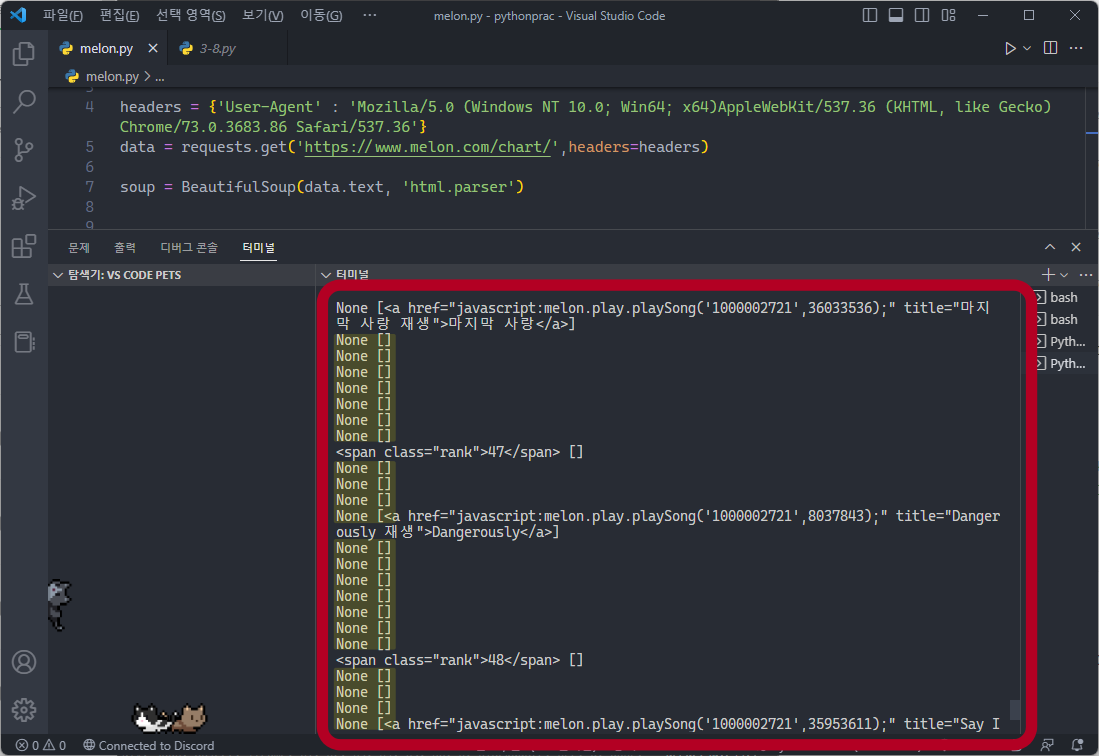Split the editor to the right
The height and width of the screenshot is (756, 1099).
pyautogui.click(x=1050, y=48)
